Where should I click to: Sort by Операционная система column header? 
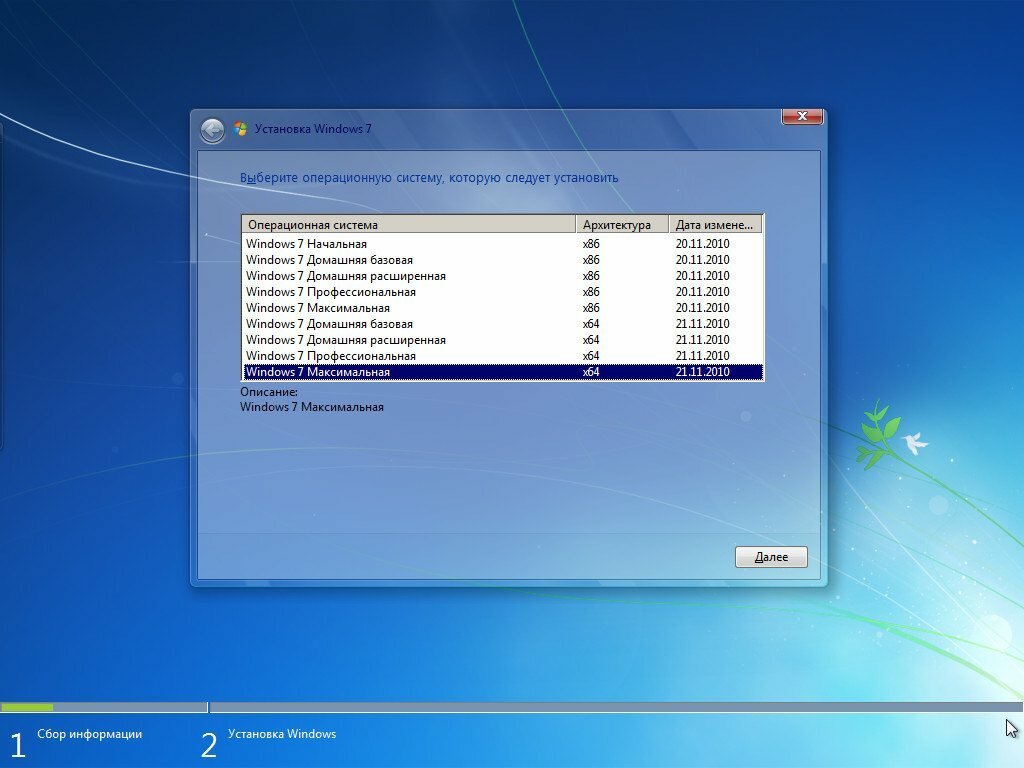[408, 225]
